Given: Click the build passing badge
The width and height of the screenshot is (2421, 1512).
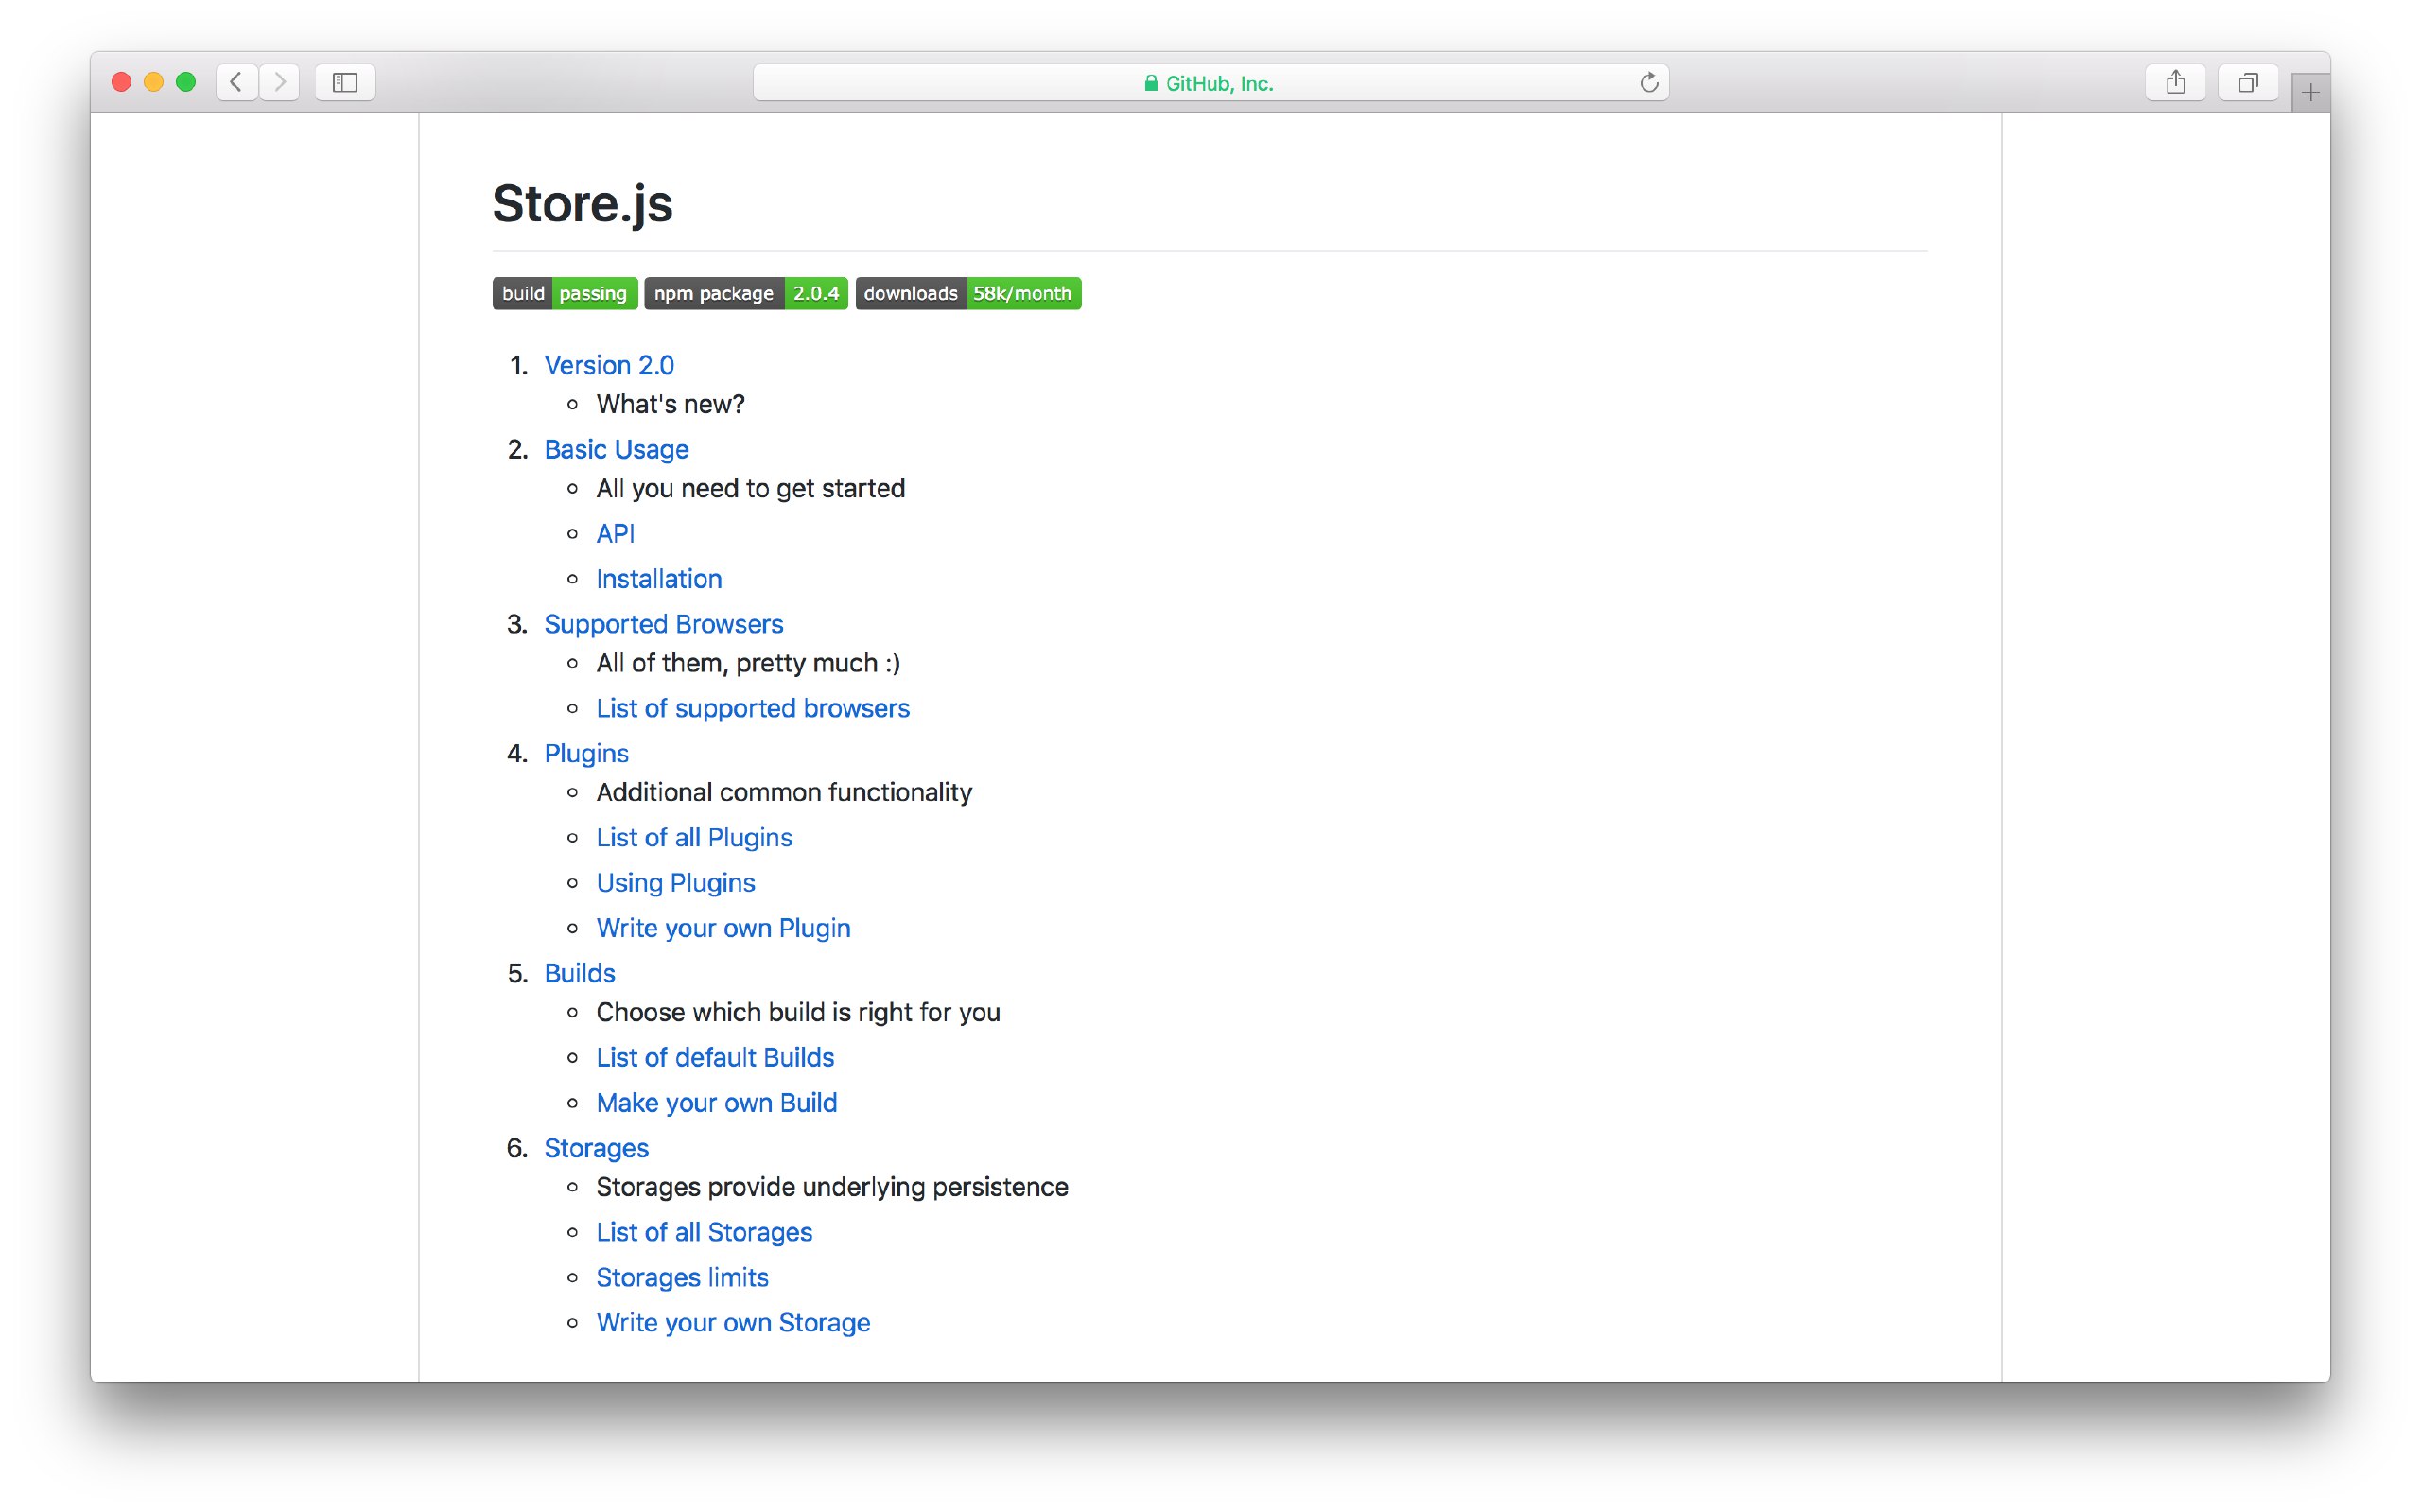Looking at the screenshot, I should pyautogui.click(x=565, y=293).
